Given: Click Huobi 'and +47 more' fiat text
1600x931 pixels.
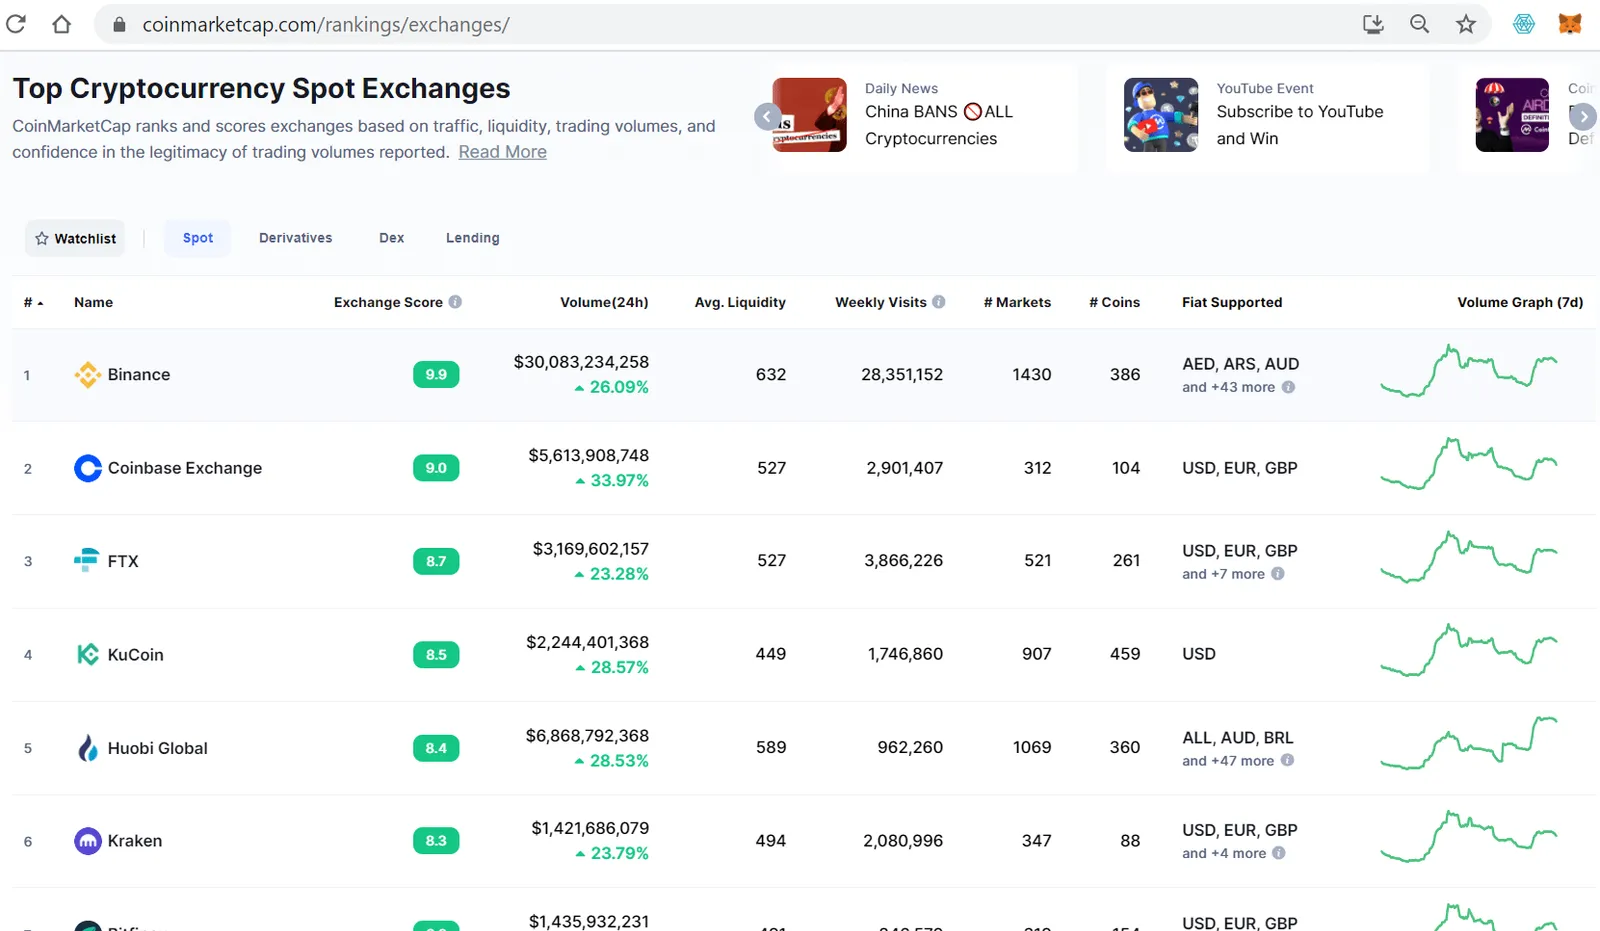Looking at the screenshot, I should [x=1228, y=761].
